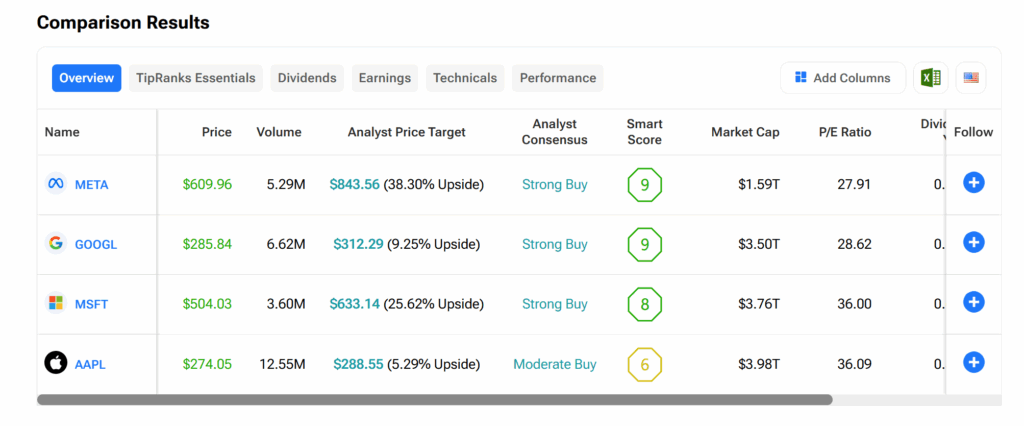Click the META company logo
Viewport: 1024px width, 426px height.
[x=56, y=184]
